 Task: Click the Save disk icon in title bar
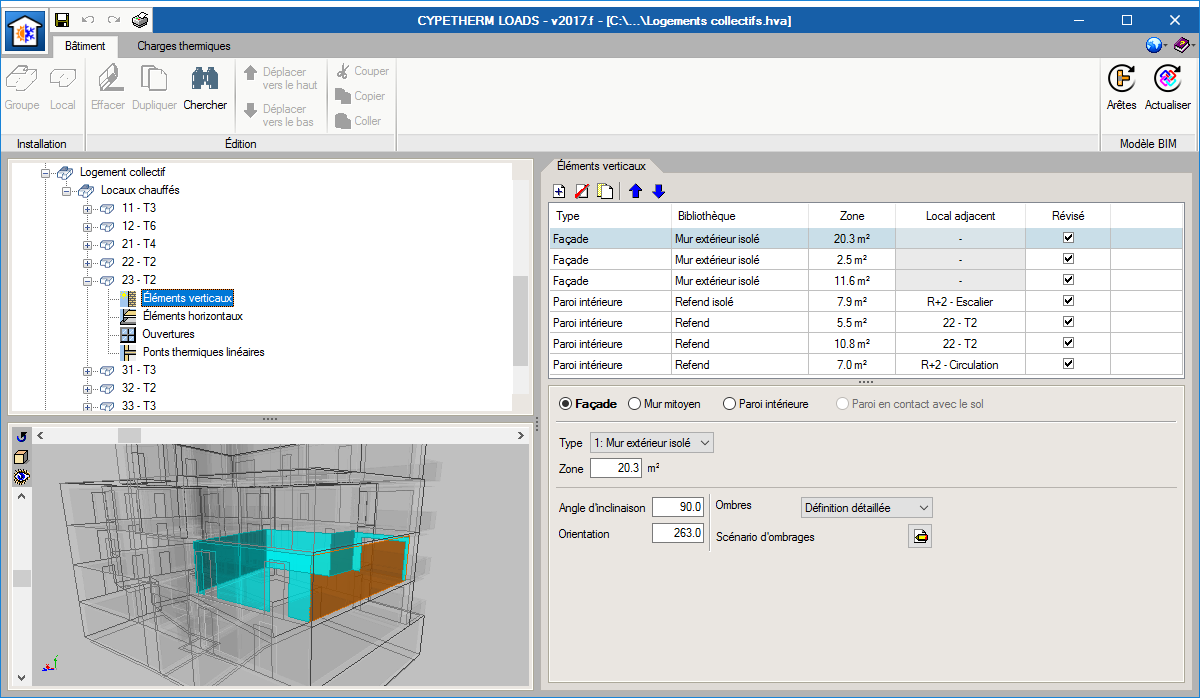pyautogui.click(x=62, y=20)
